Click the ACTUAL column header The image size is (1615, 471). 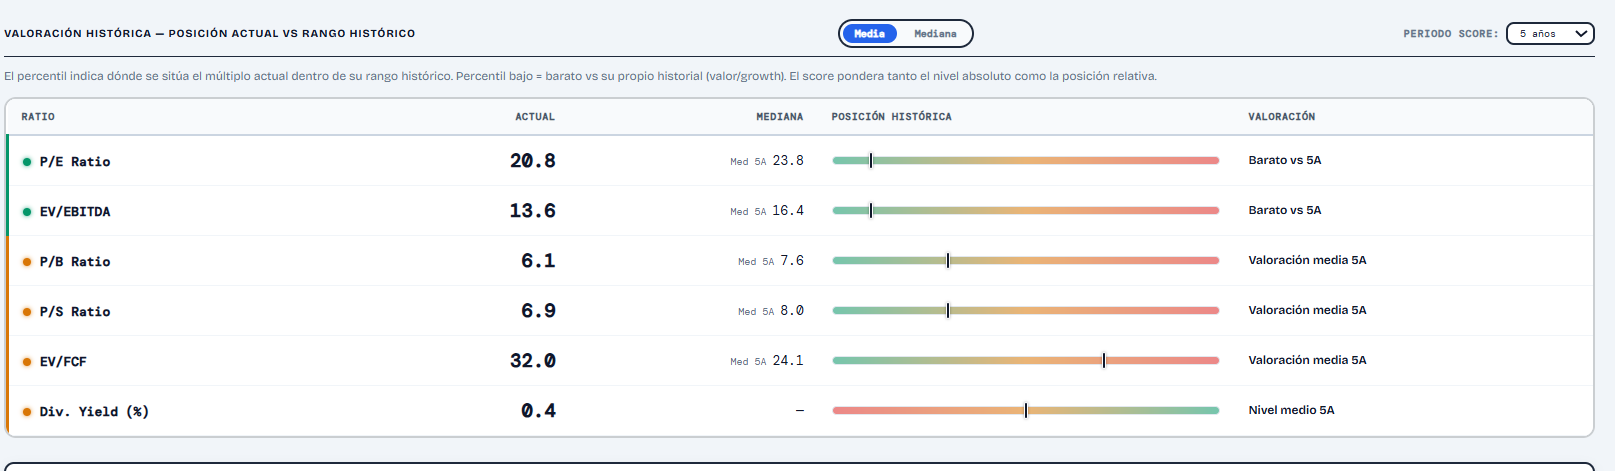pyautogui.click(x=535, y=117)
